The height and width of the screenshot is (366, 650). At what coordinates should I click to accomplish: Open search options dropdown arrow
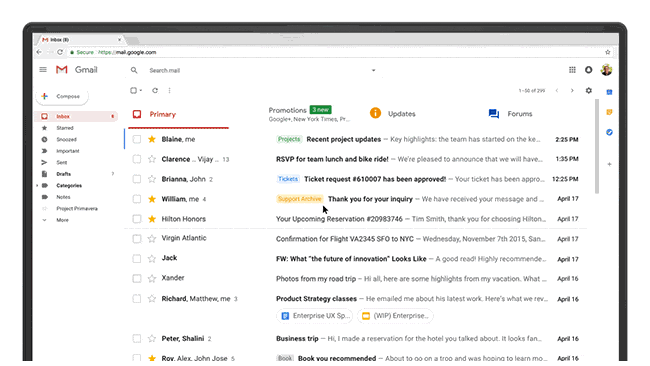(x=374, y=70)
